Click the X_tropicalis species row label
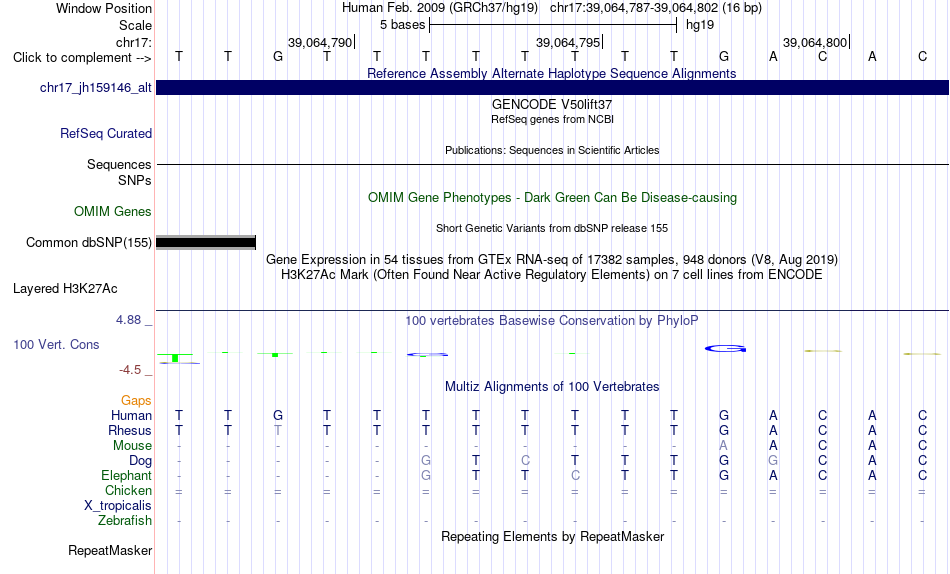Screen dimensions: 950x574 (118, 506)
